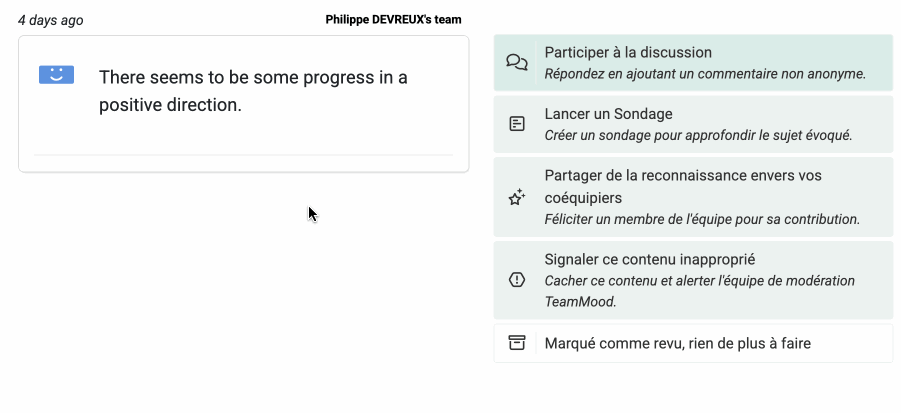Click the chat bubbles discussion icon

coord(517,62)
